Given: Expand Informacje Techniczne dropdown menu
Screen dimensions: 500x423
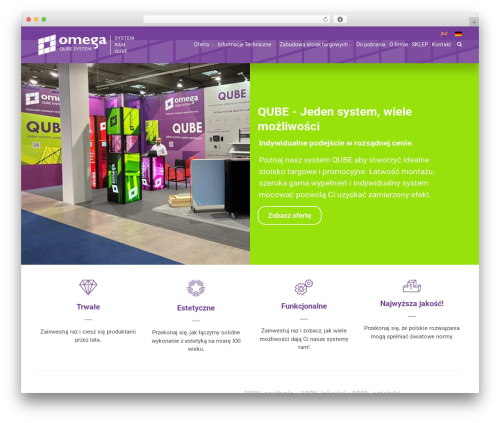Looking at the screenshot, I should pyautogui.click(x=246, y=44).
